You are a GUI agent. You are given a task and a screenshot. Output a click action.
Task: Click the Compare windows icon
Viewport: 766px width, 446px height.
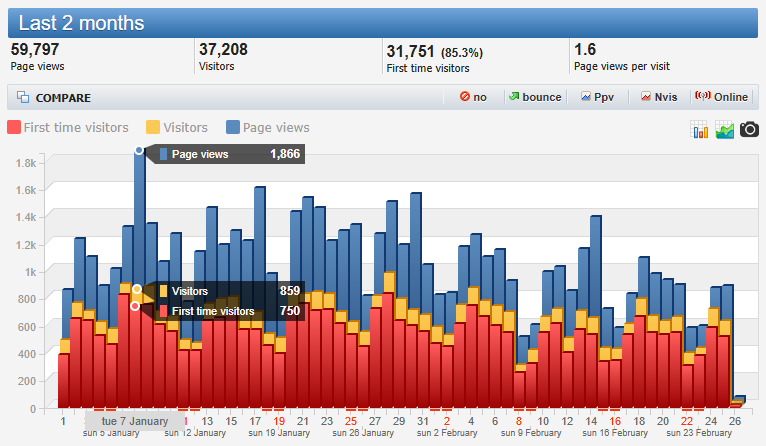23,98
